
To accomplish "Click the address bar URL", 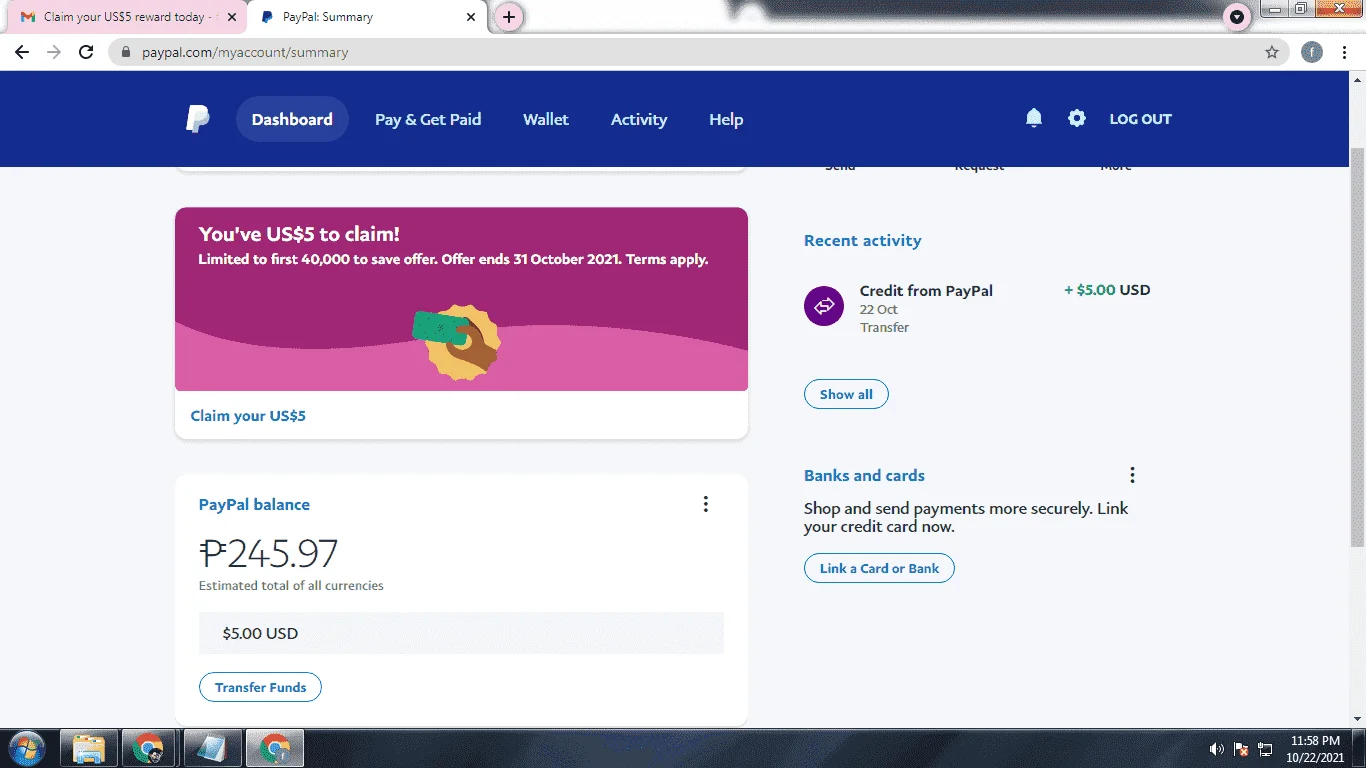I will pyautogui.click(x=245, y=52).
